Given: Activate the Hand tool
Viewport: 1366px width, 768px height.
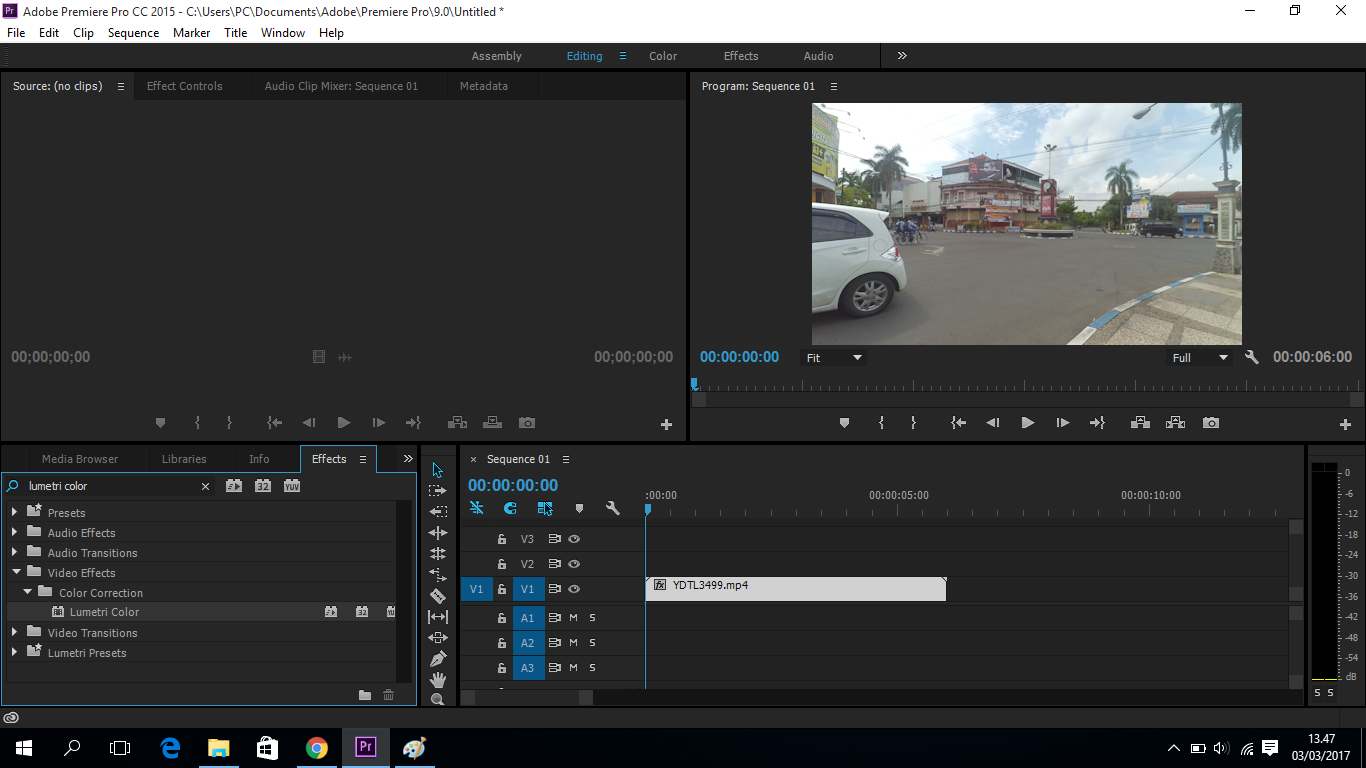Looking at the screenshot, I should pos(437,679).
